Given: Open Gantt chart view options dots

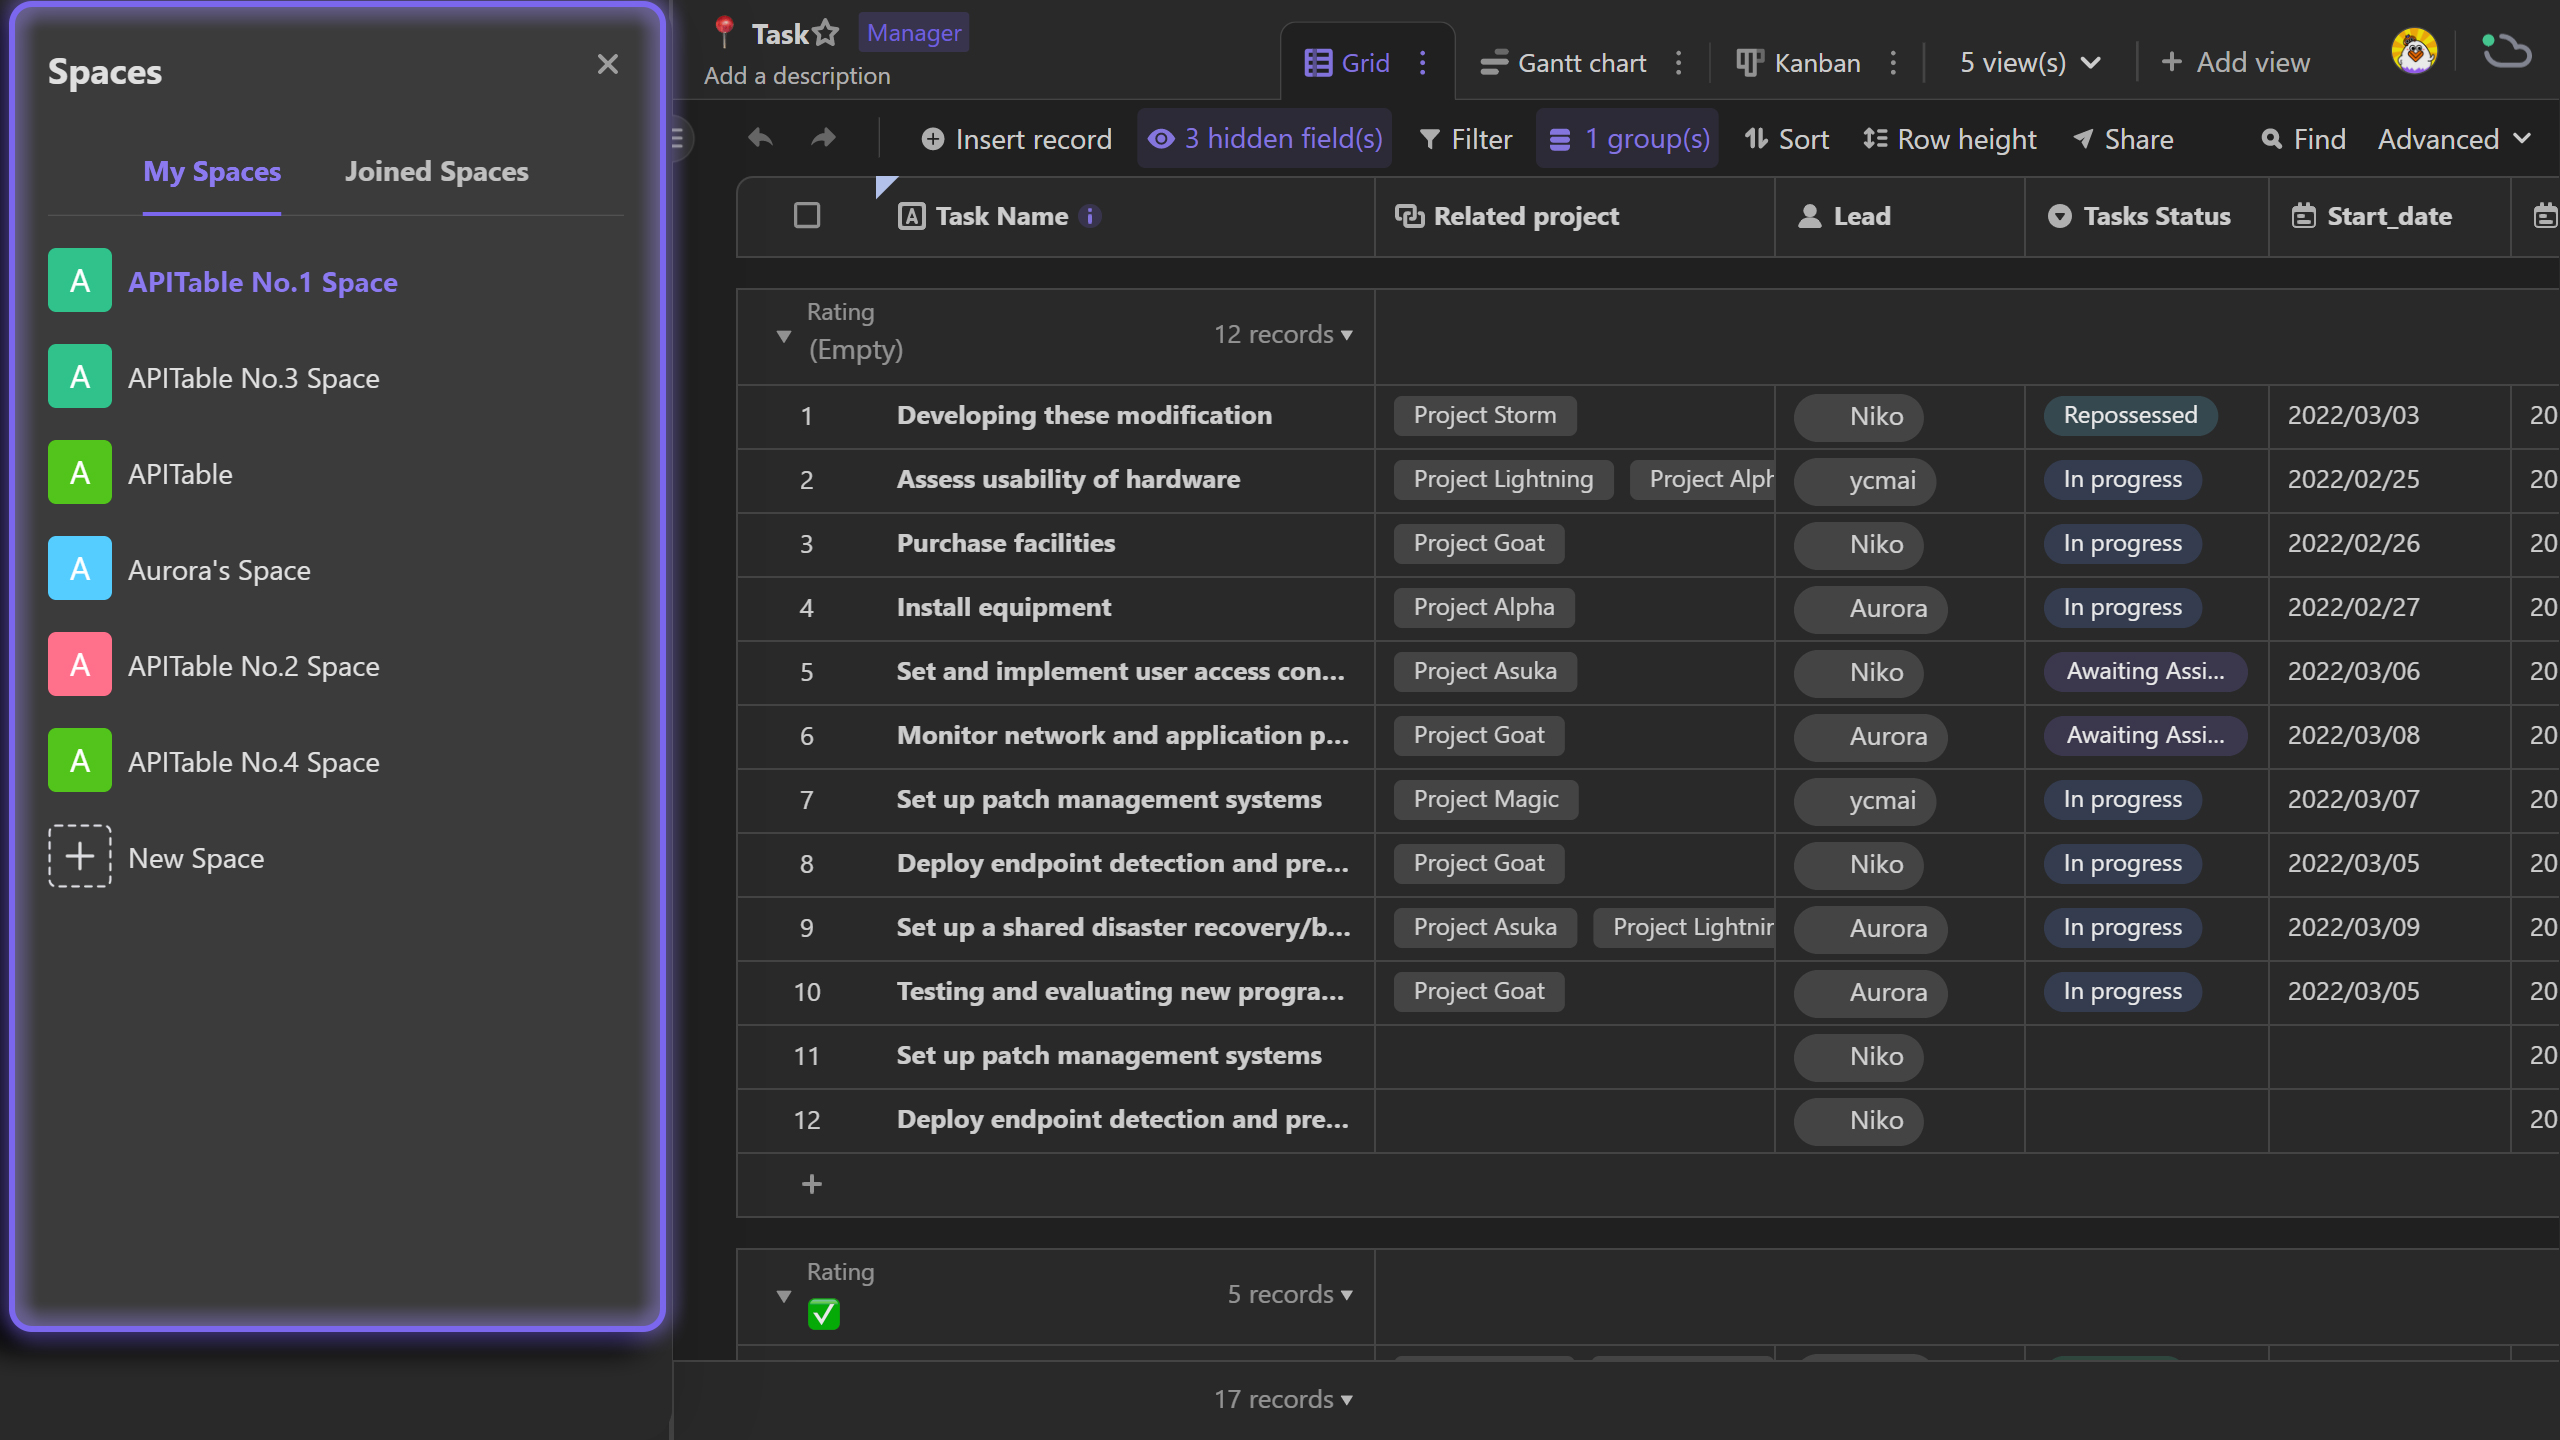Looking at the screenshot, I should click(x=1679, y=63).
